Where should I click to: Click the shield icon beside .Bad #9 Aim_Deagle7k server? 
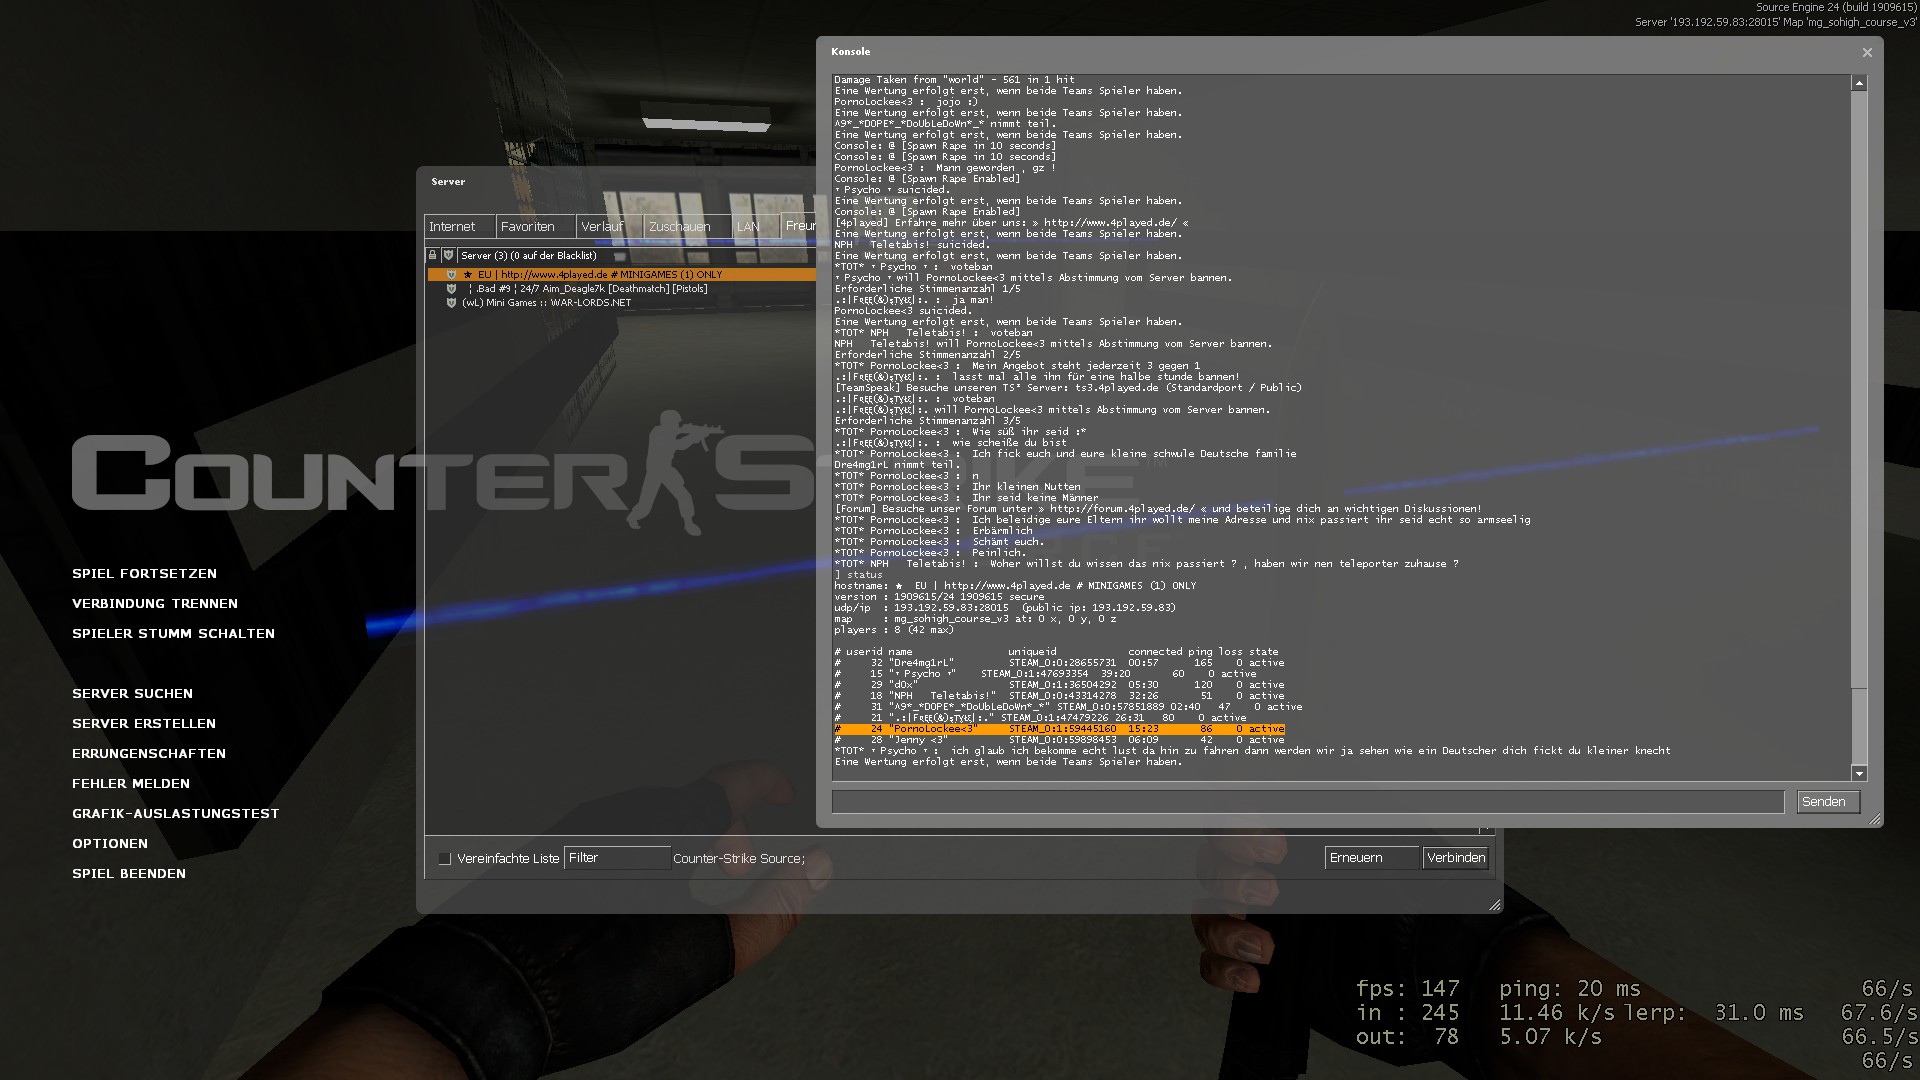point(451,289)
